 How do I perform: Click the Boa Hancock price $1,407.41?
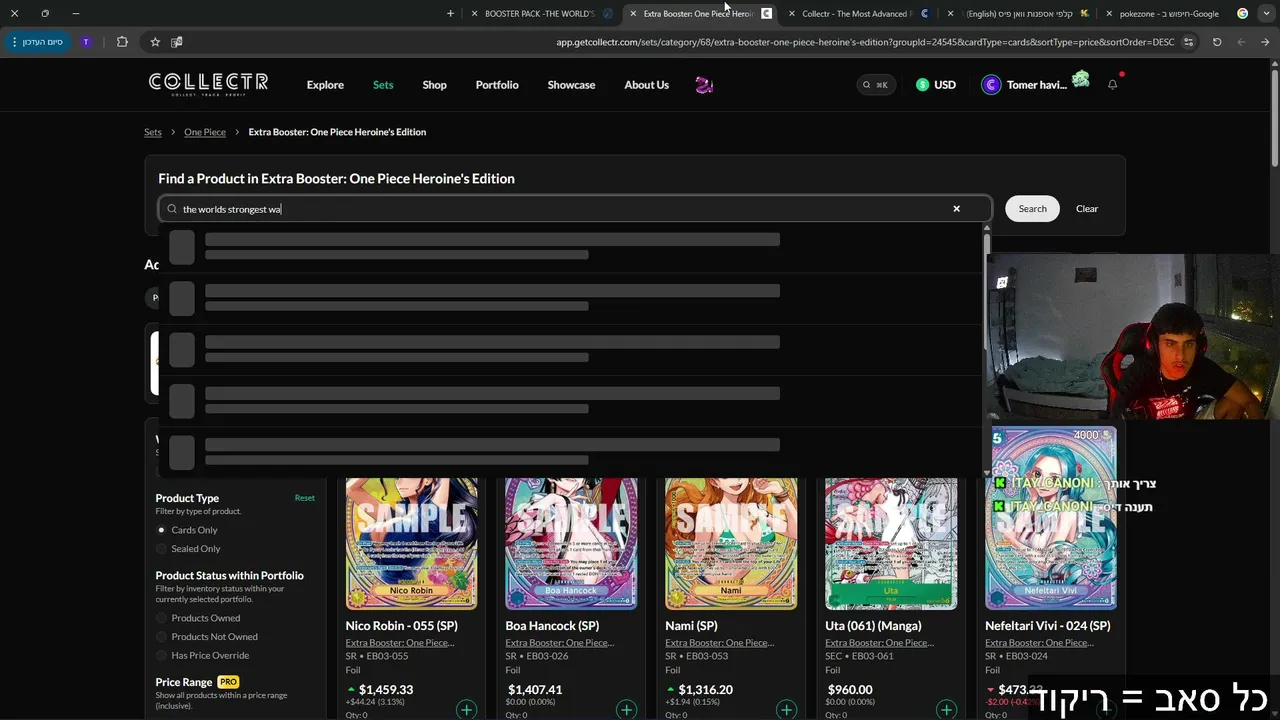(535, 690)
